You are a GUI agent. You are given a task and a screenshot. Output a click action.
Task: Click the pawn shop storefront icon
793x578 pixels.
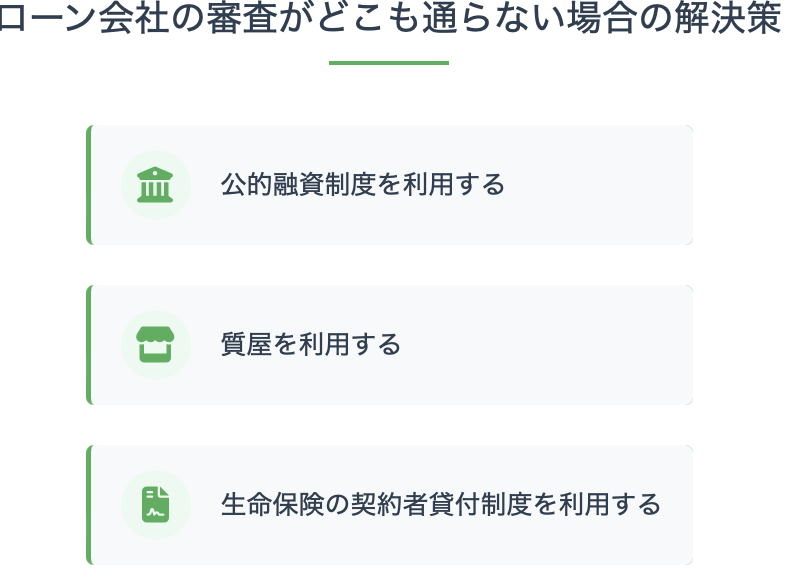(155, 344)
